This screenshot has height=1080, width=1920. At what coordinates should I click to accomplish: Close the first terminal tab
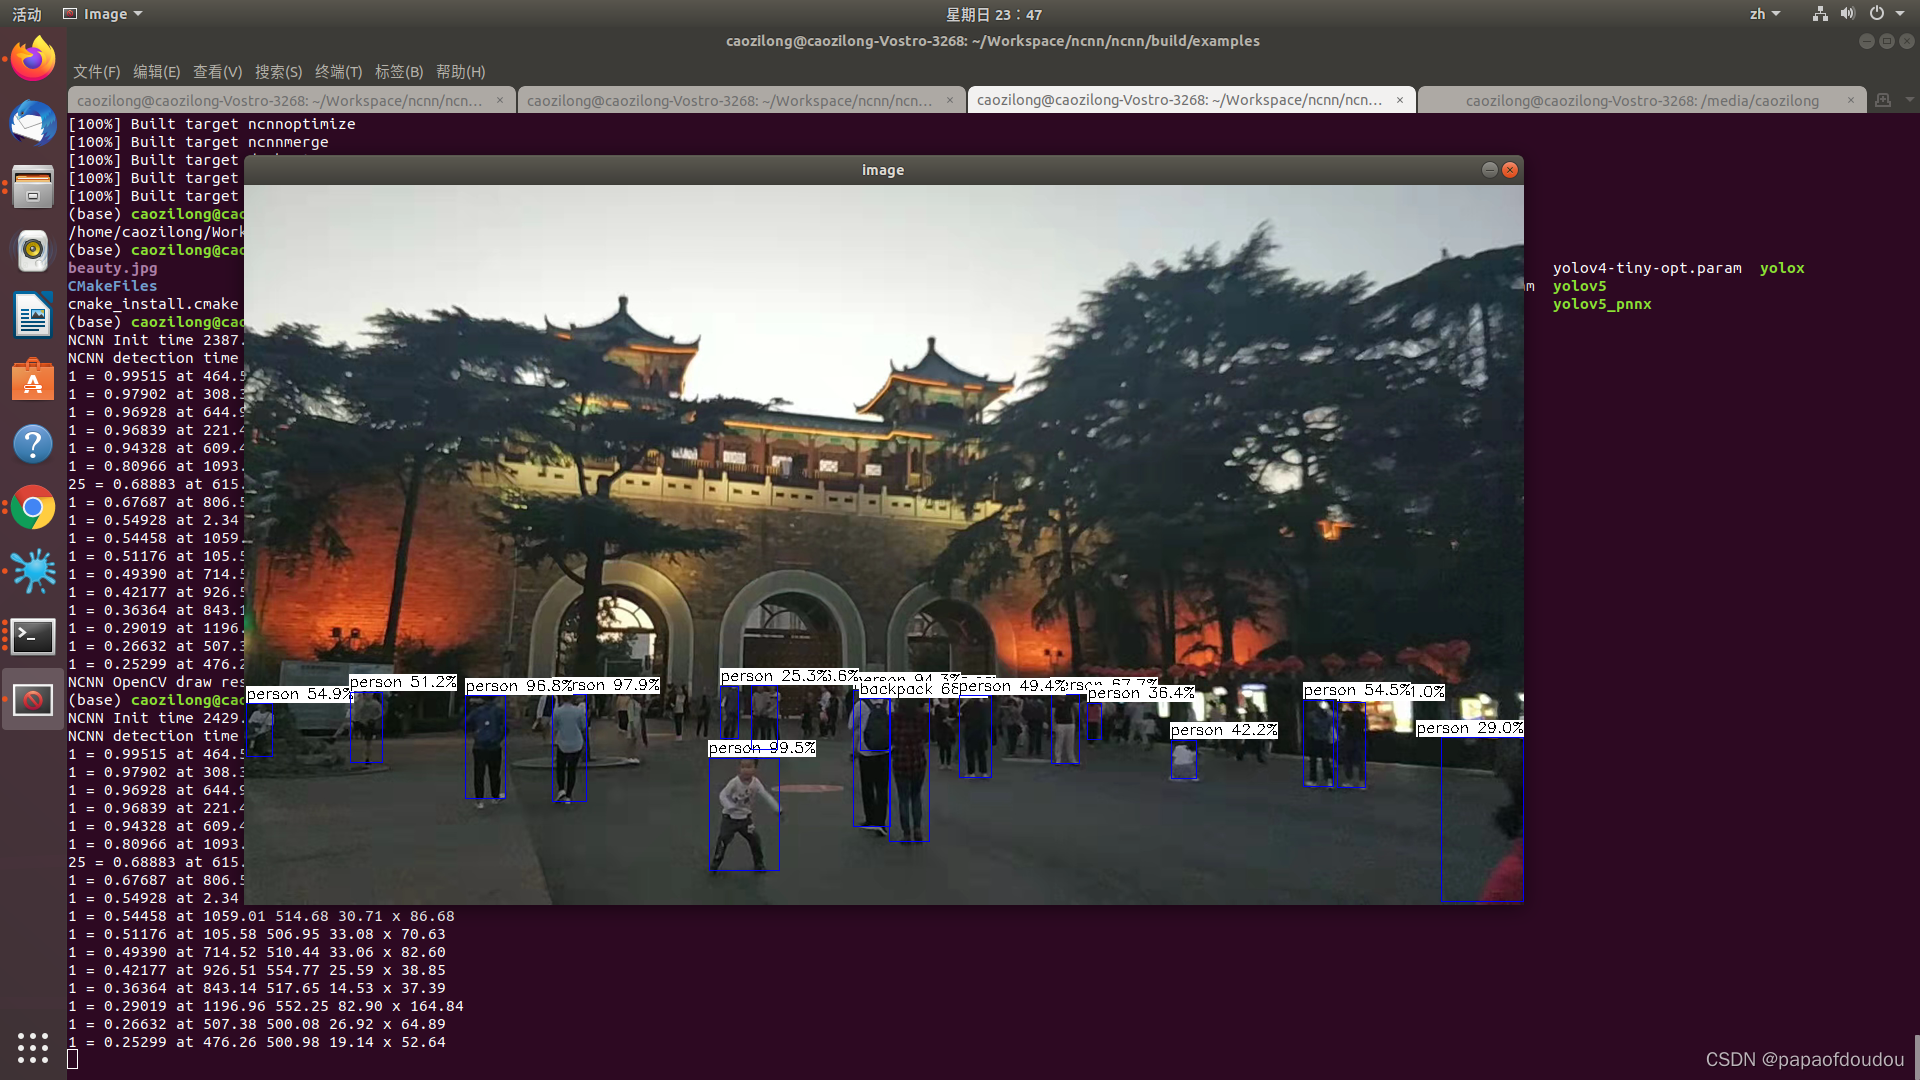point(500,100)
